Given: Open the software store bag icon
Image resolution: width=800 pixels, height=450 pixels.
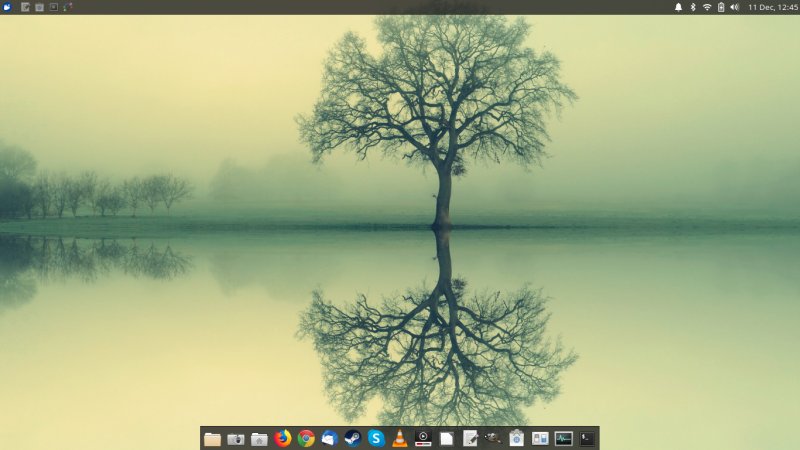Looking at the screenshot, I should click(516, 438).
